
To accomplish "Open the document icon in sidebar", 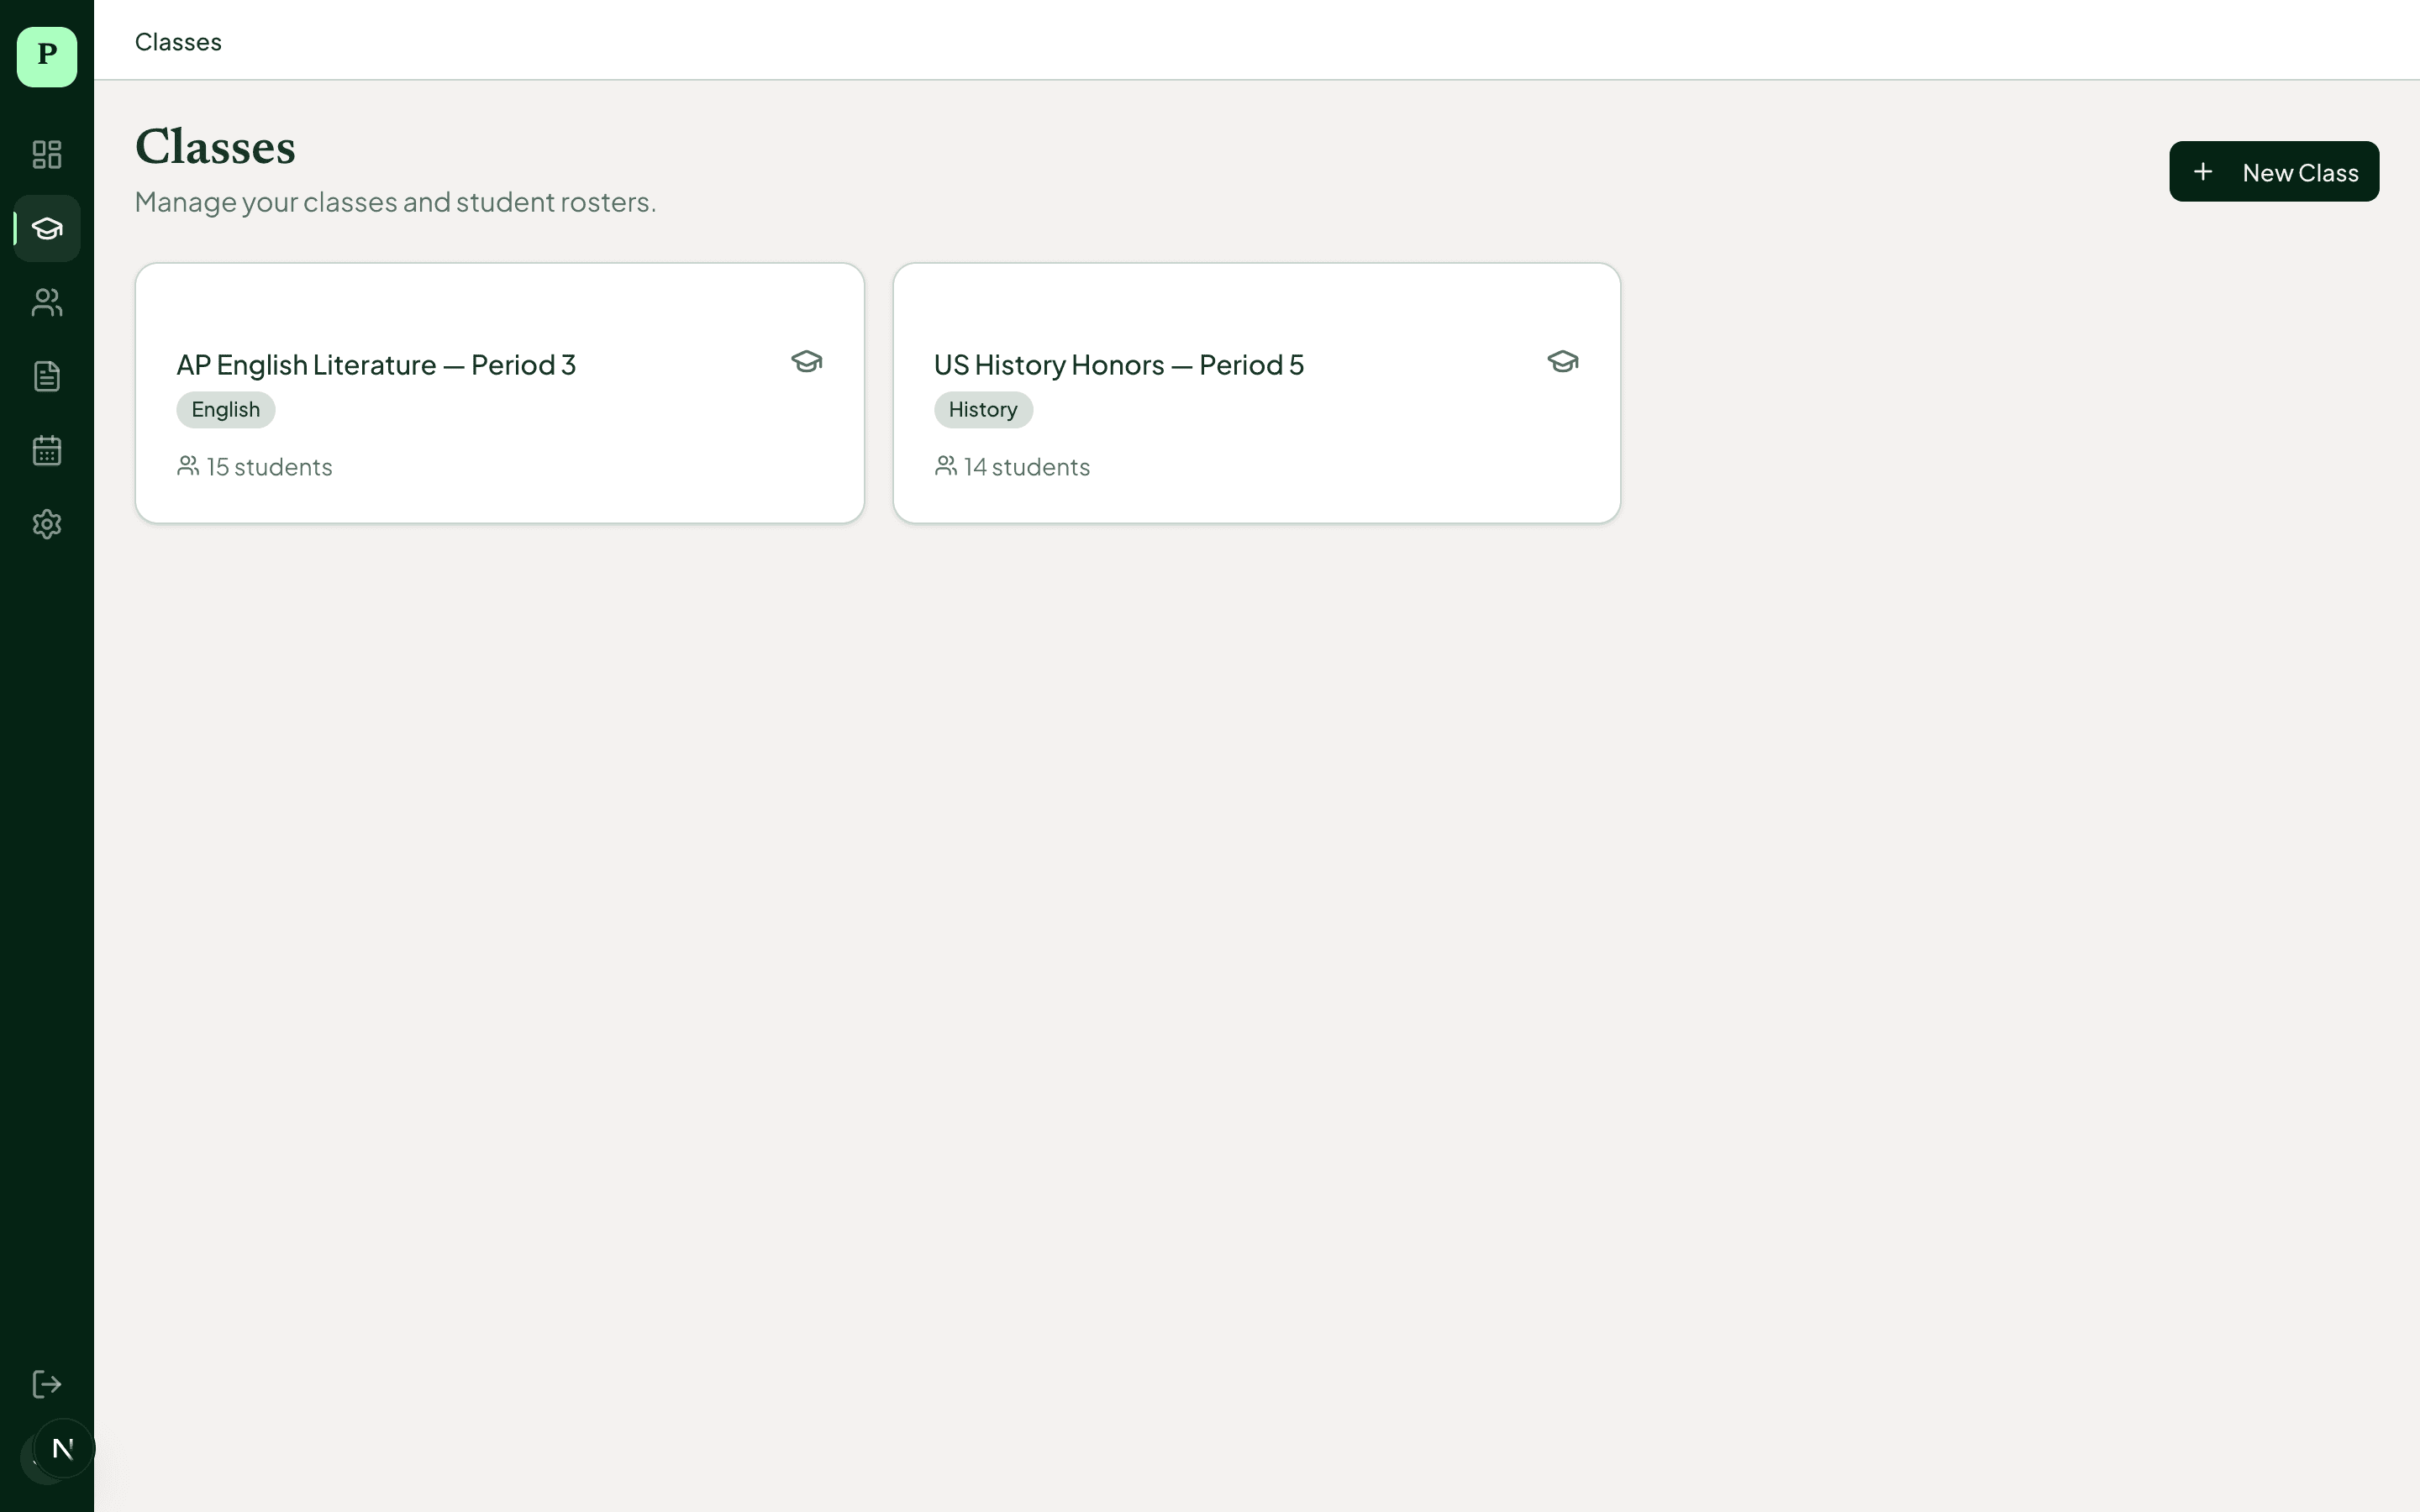I will (x=47, y=376).
